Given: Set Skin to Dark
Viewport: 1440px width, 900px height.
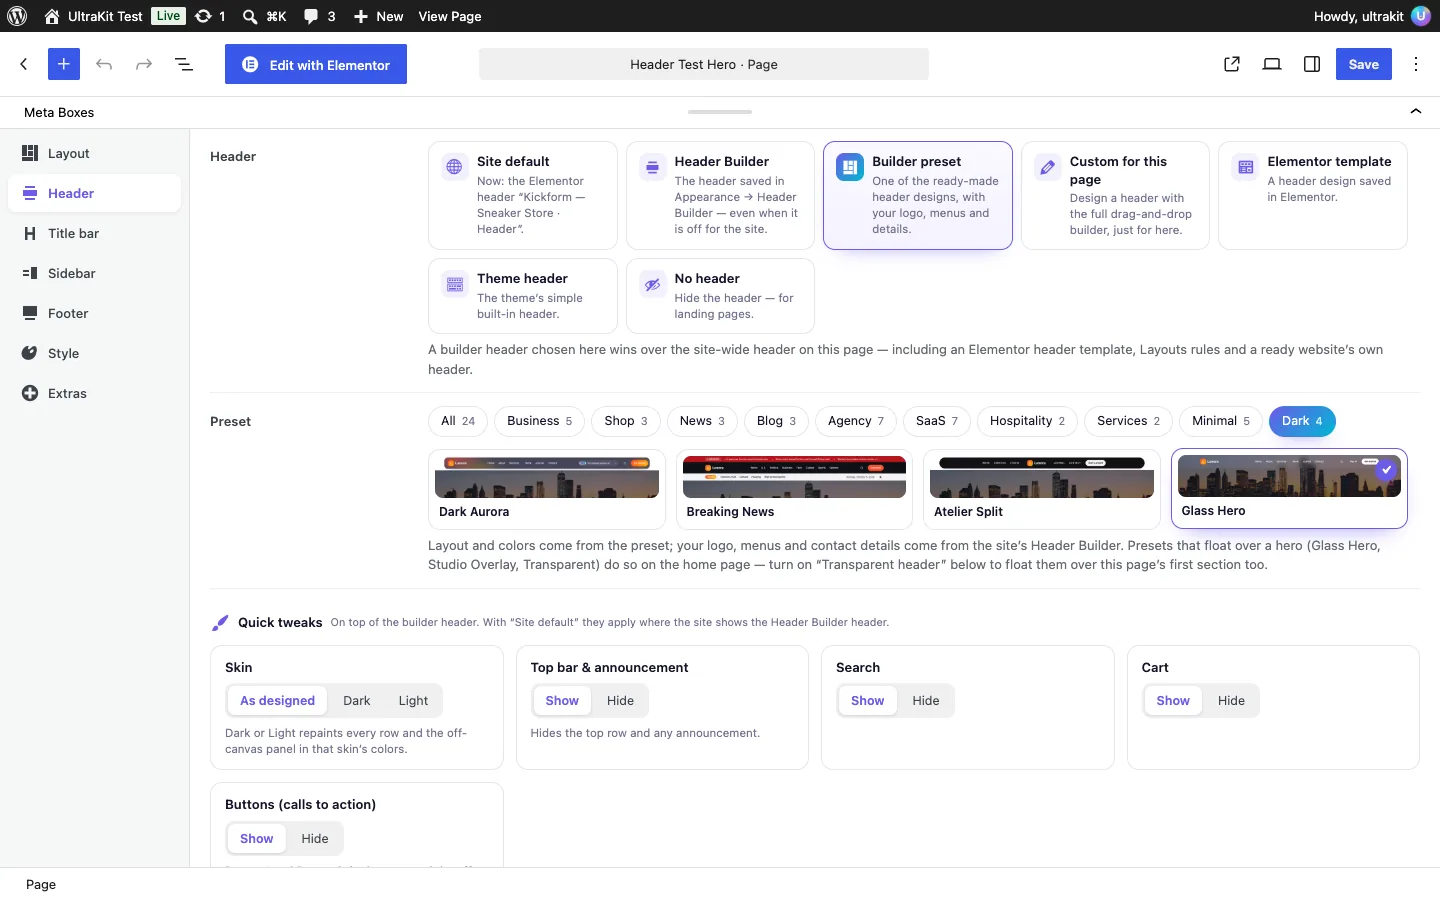Looking at the screenshot, I should (357, 701).
